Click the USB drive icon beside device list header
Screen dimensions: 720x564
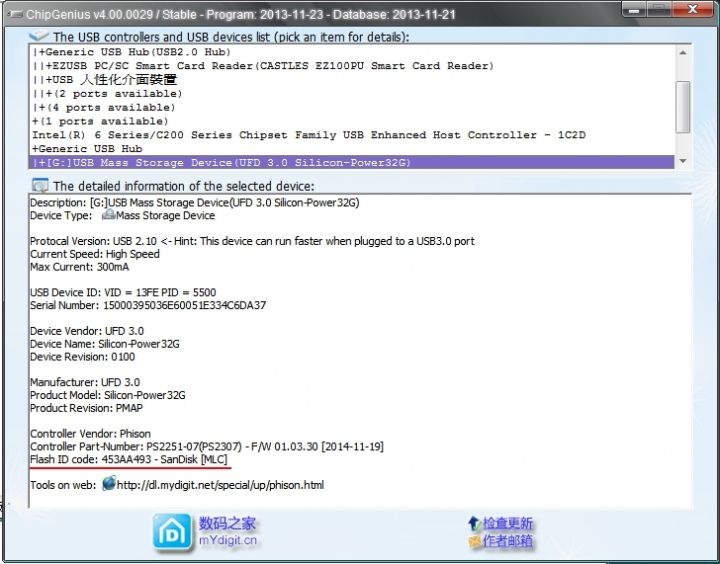click(x=39, y=35)
